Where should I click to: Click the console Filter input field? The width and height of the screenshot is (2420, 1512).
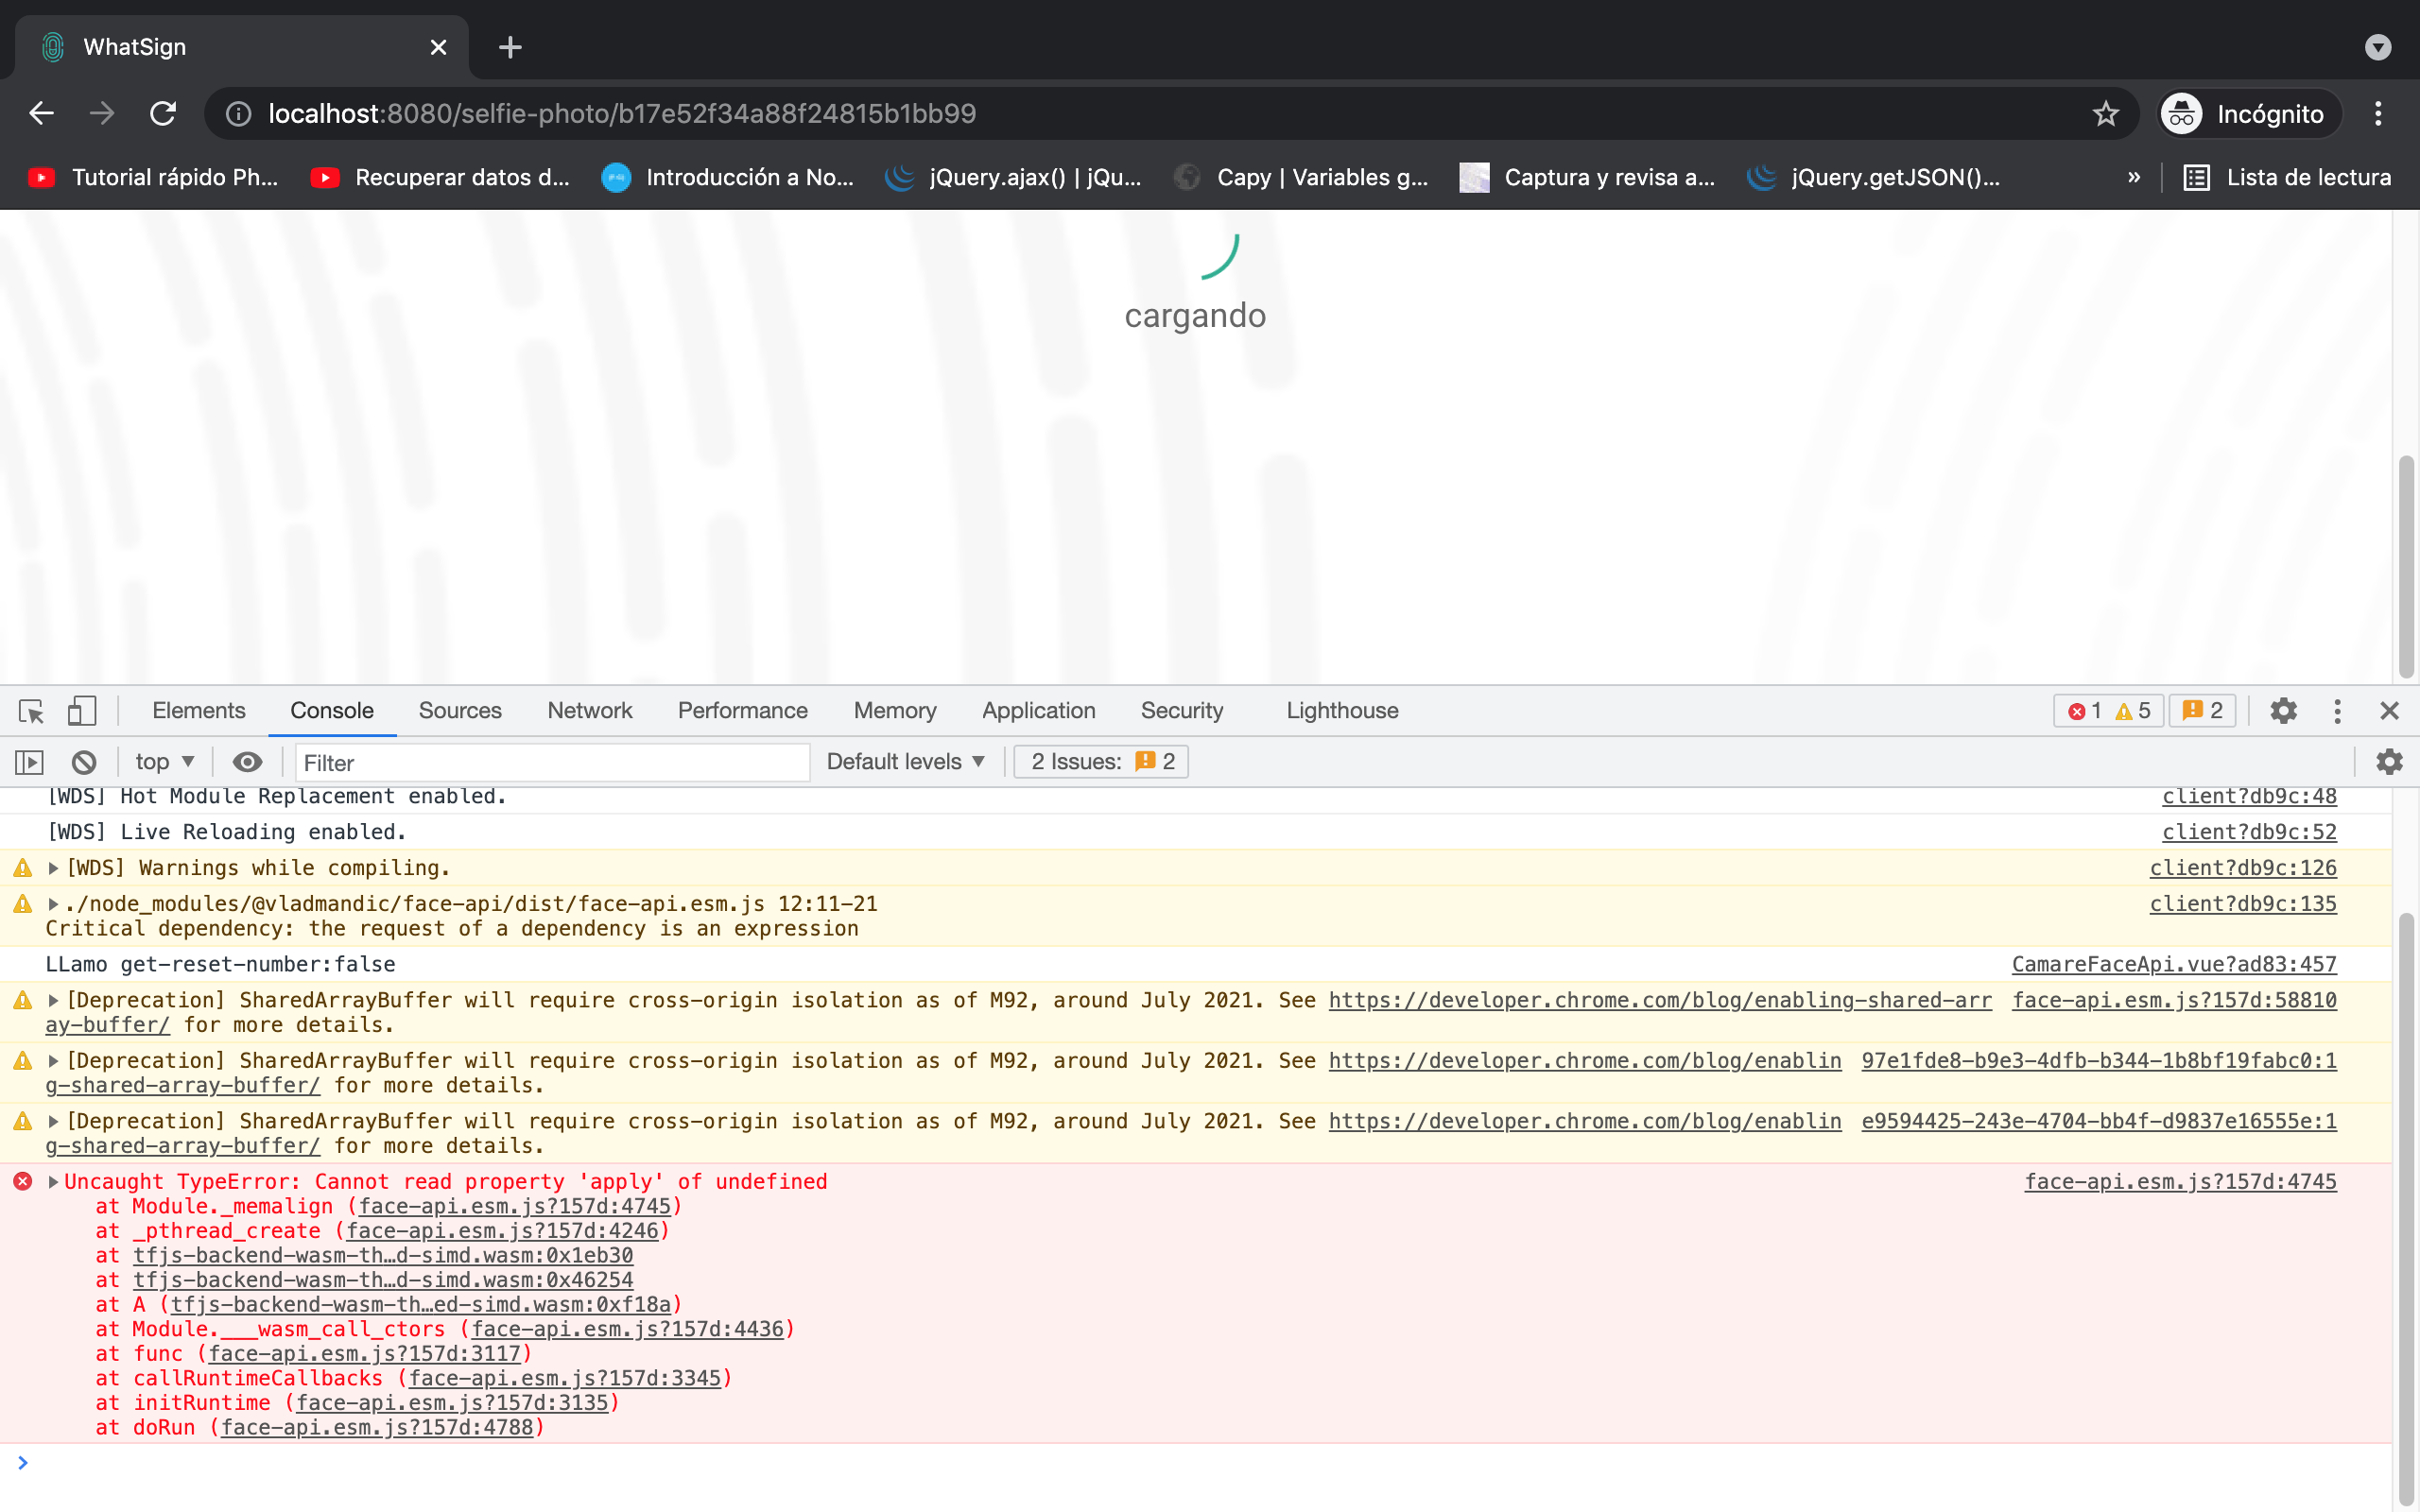pos(550,761)
